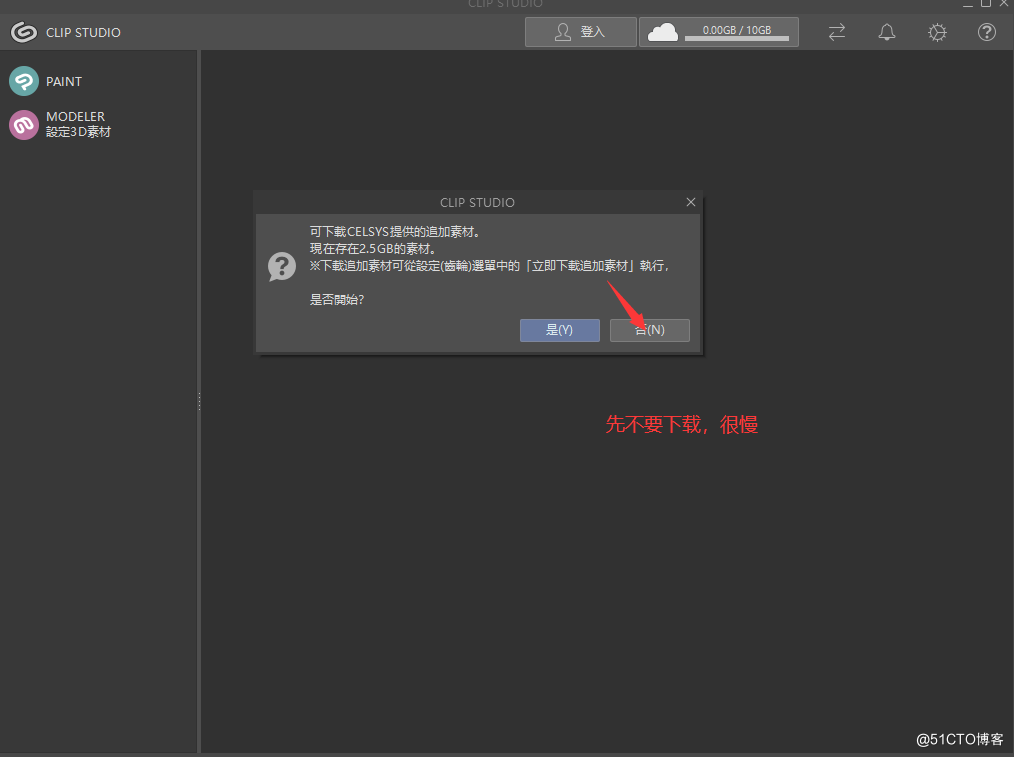Open the PAINT application icon

tap(24, 81)
